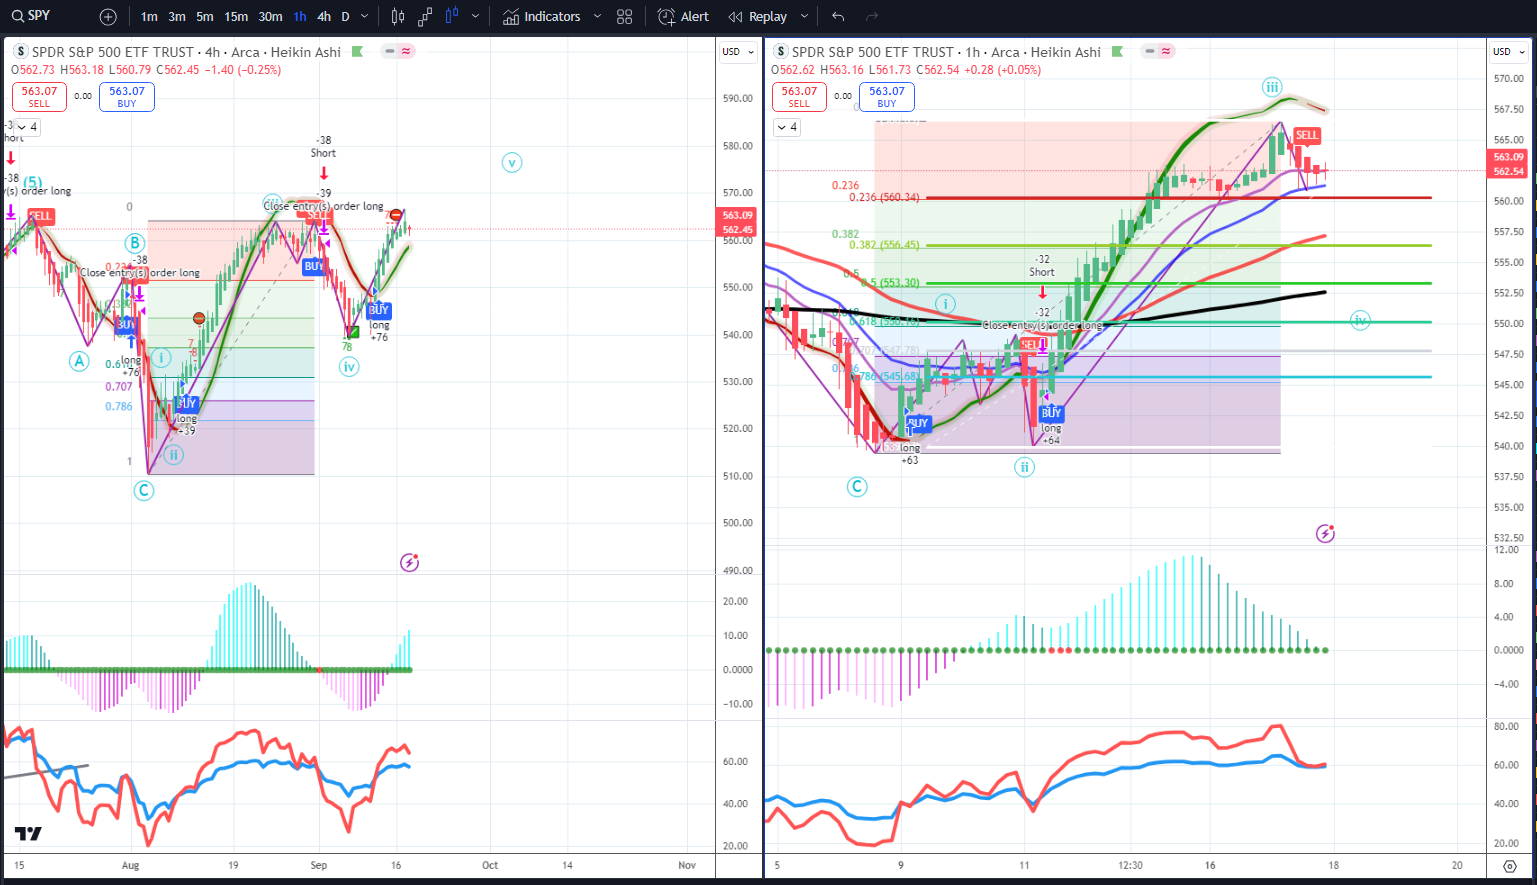Click the Oct label on 4h time axis
This screenshot has height=885, width=1537.
pos(490,865)
